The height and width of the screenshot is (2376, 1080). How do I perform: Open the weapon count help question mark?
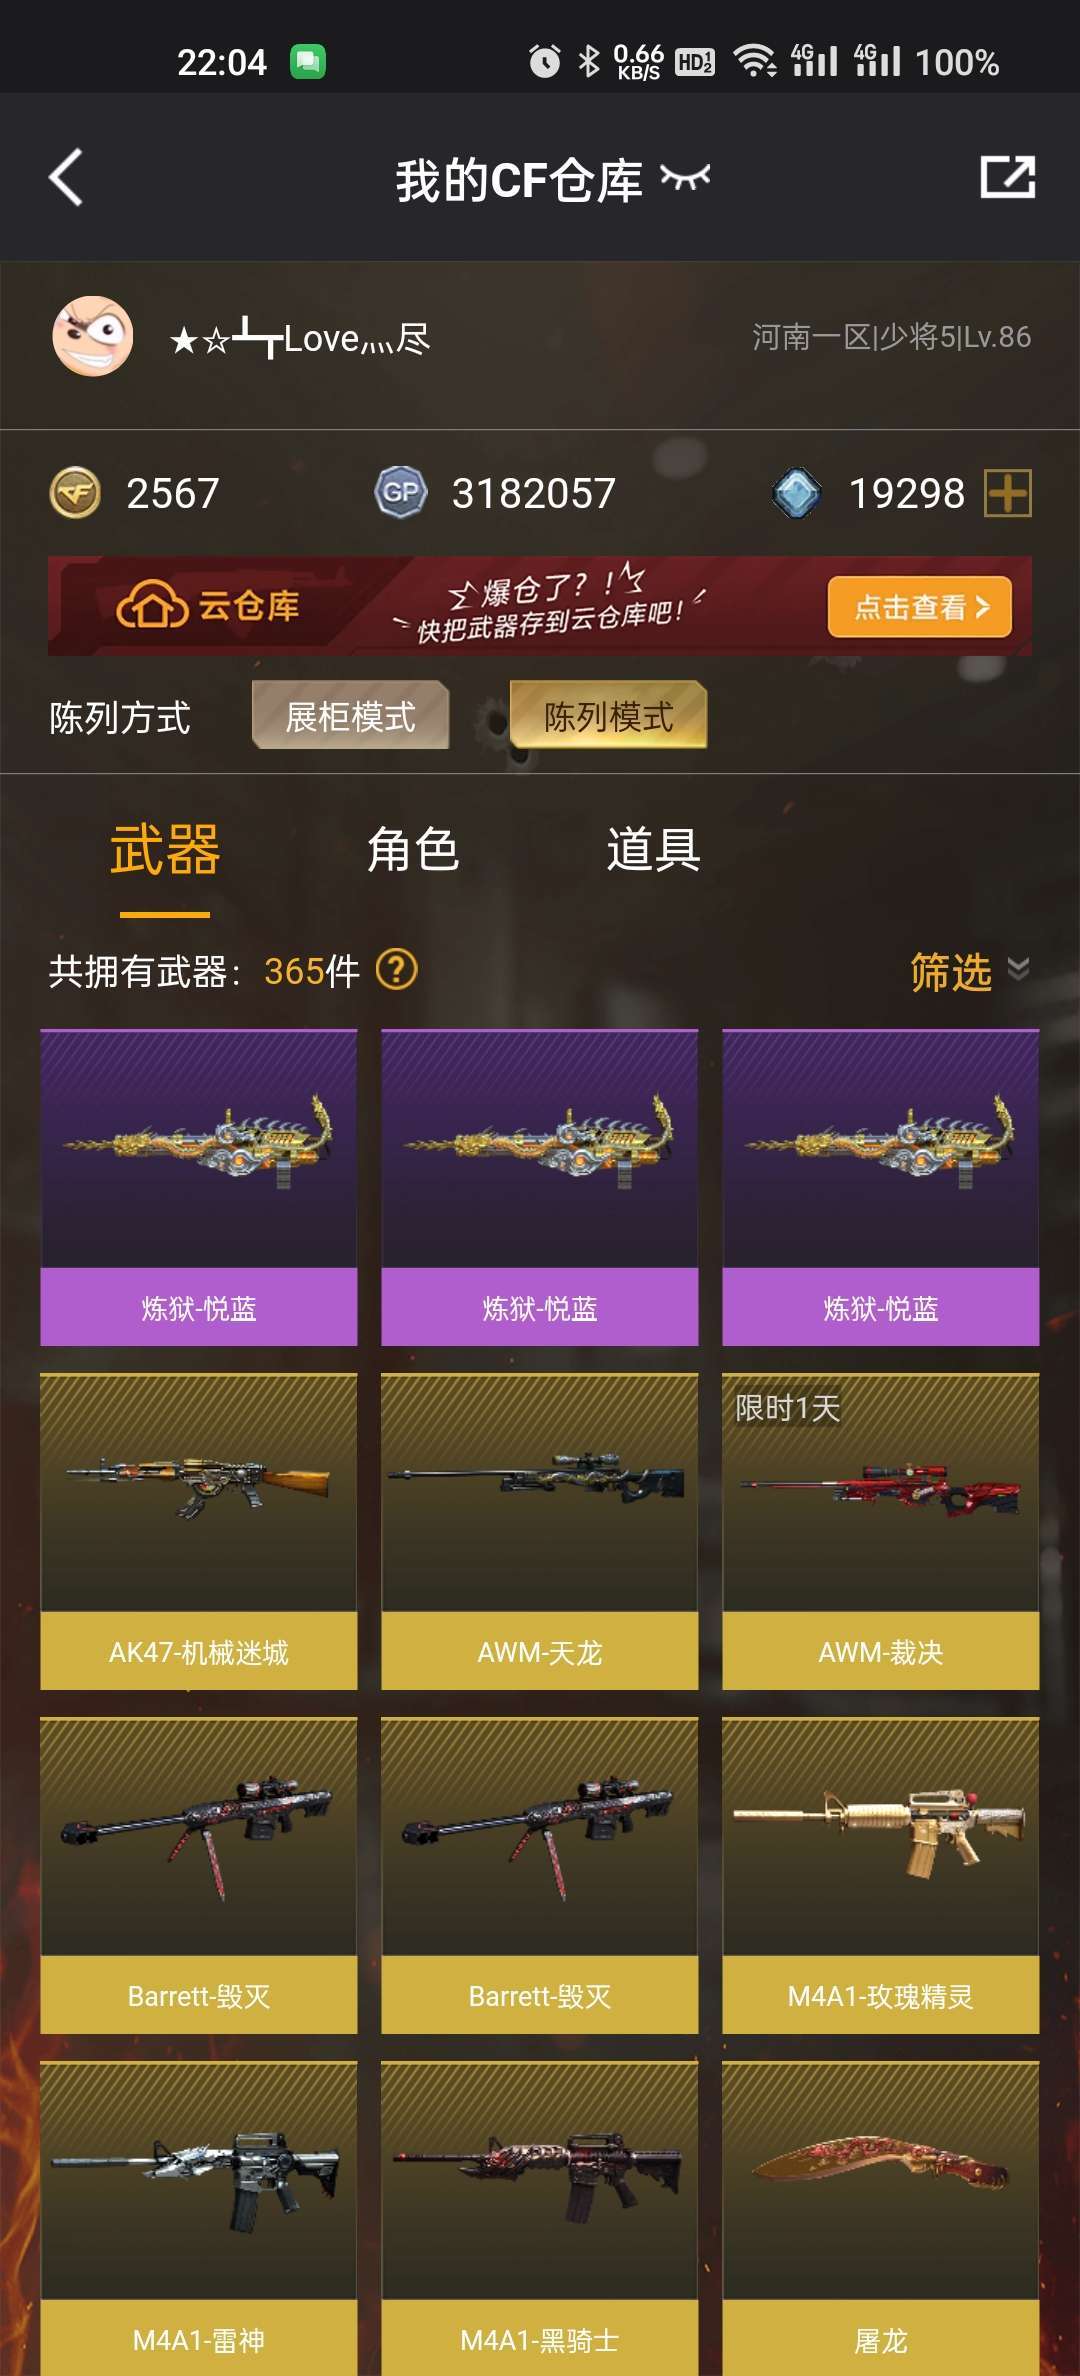pos(396,969)
